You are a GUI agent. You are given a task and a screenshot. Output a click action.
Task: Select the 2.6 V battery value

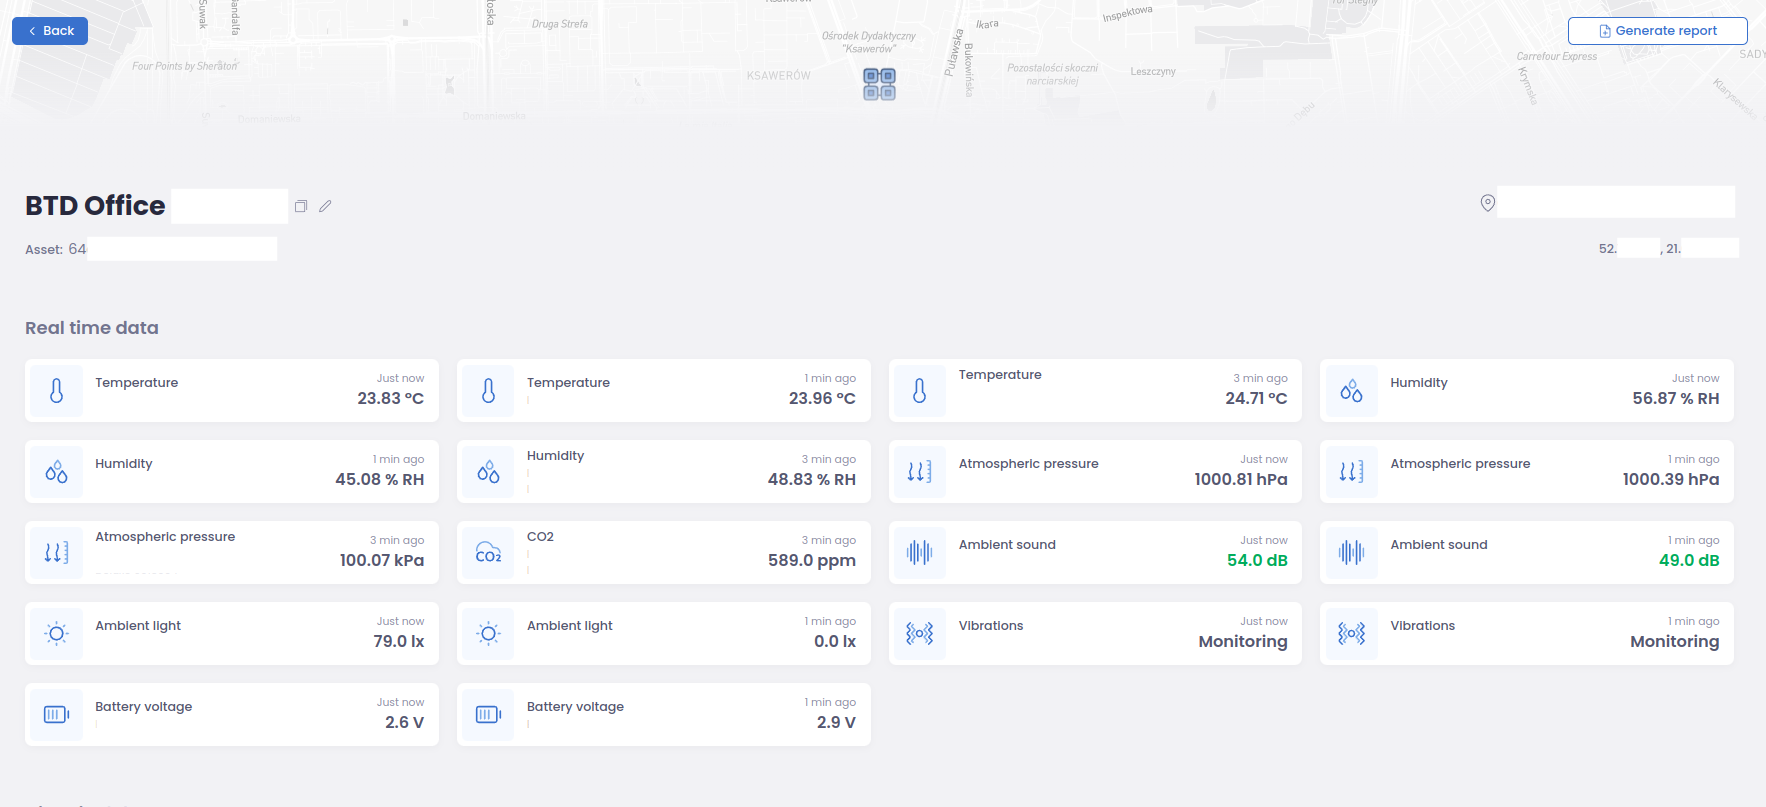point(405,722)
